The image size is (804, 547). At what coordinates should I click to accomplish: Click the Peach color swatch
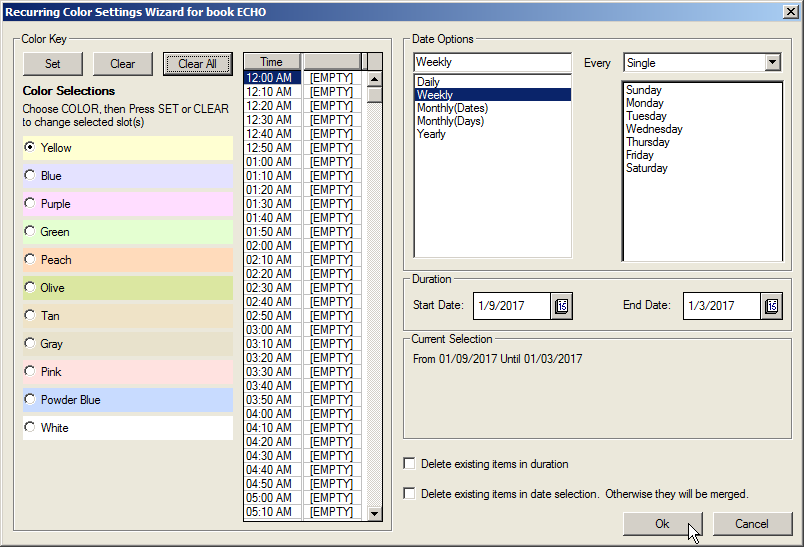click(x=128, y=260)
